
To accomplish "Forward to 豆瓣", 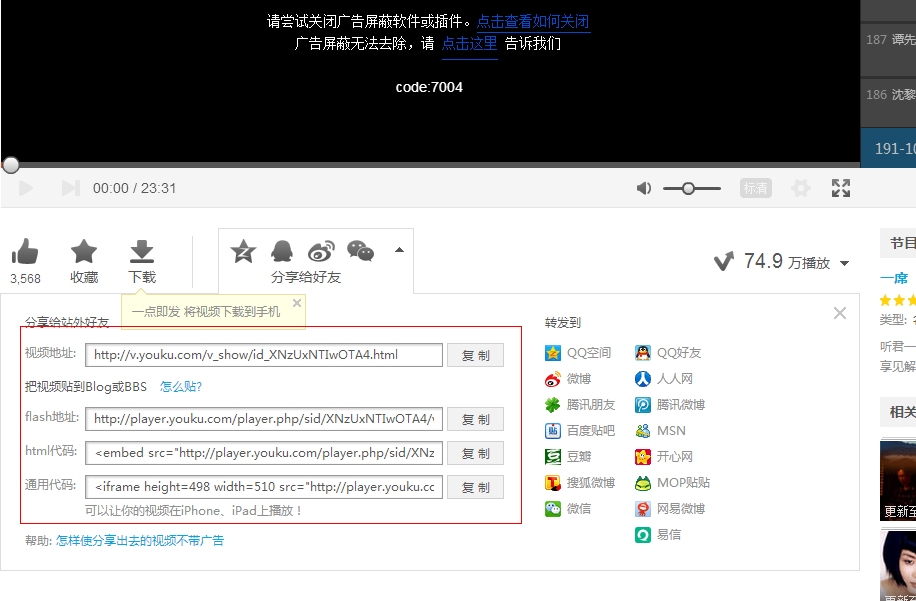I will [567, 457].
